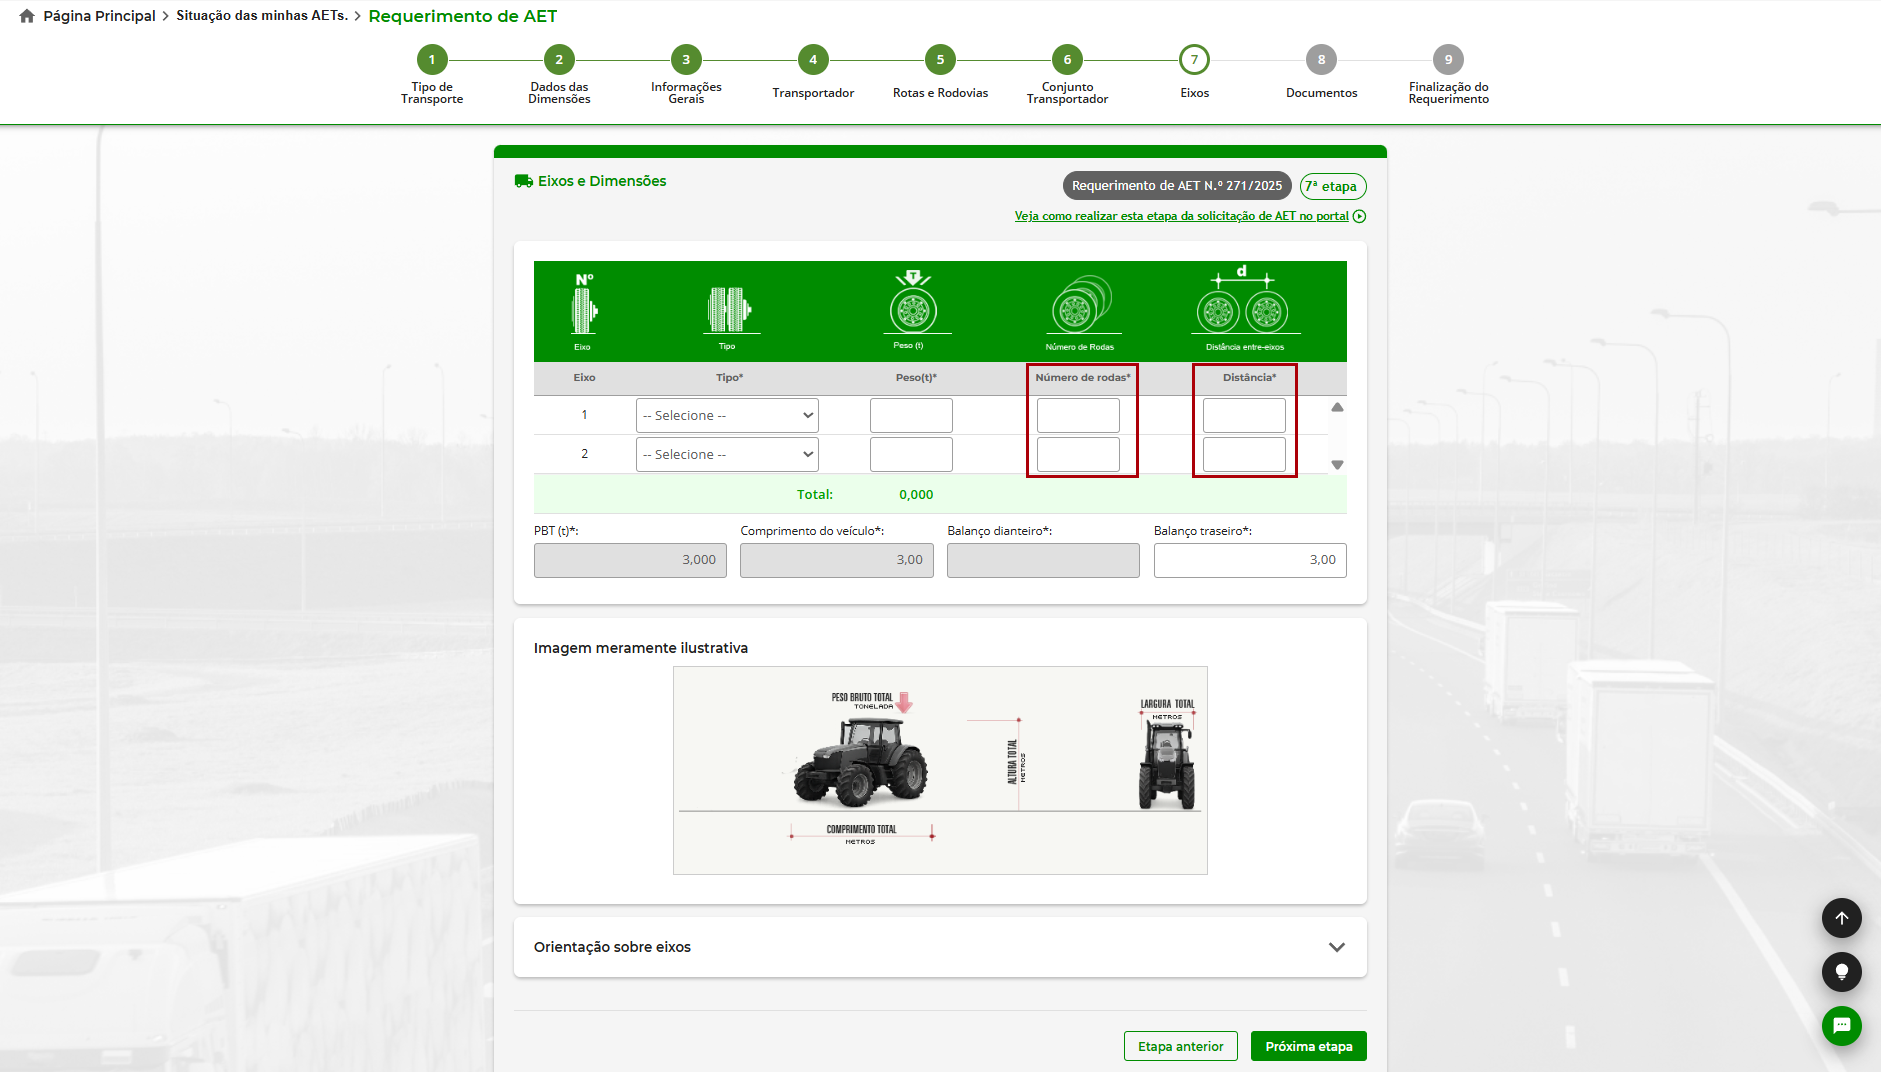
Task: Open the portal tutorial link
Action: (1181, 216)
